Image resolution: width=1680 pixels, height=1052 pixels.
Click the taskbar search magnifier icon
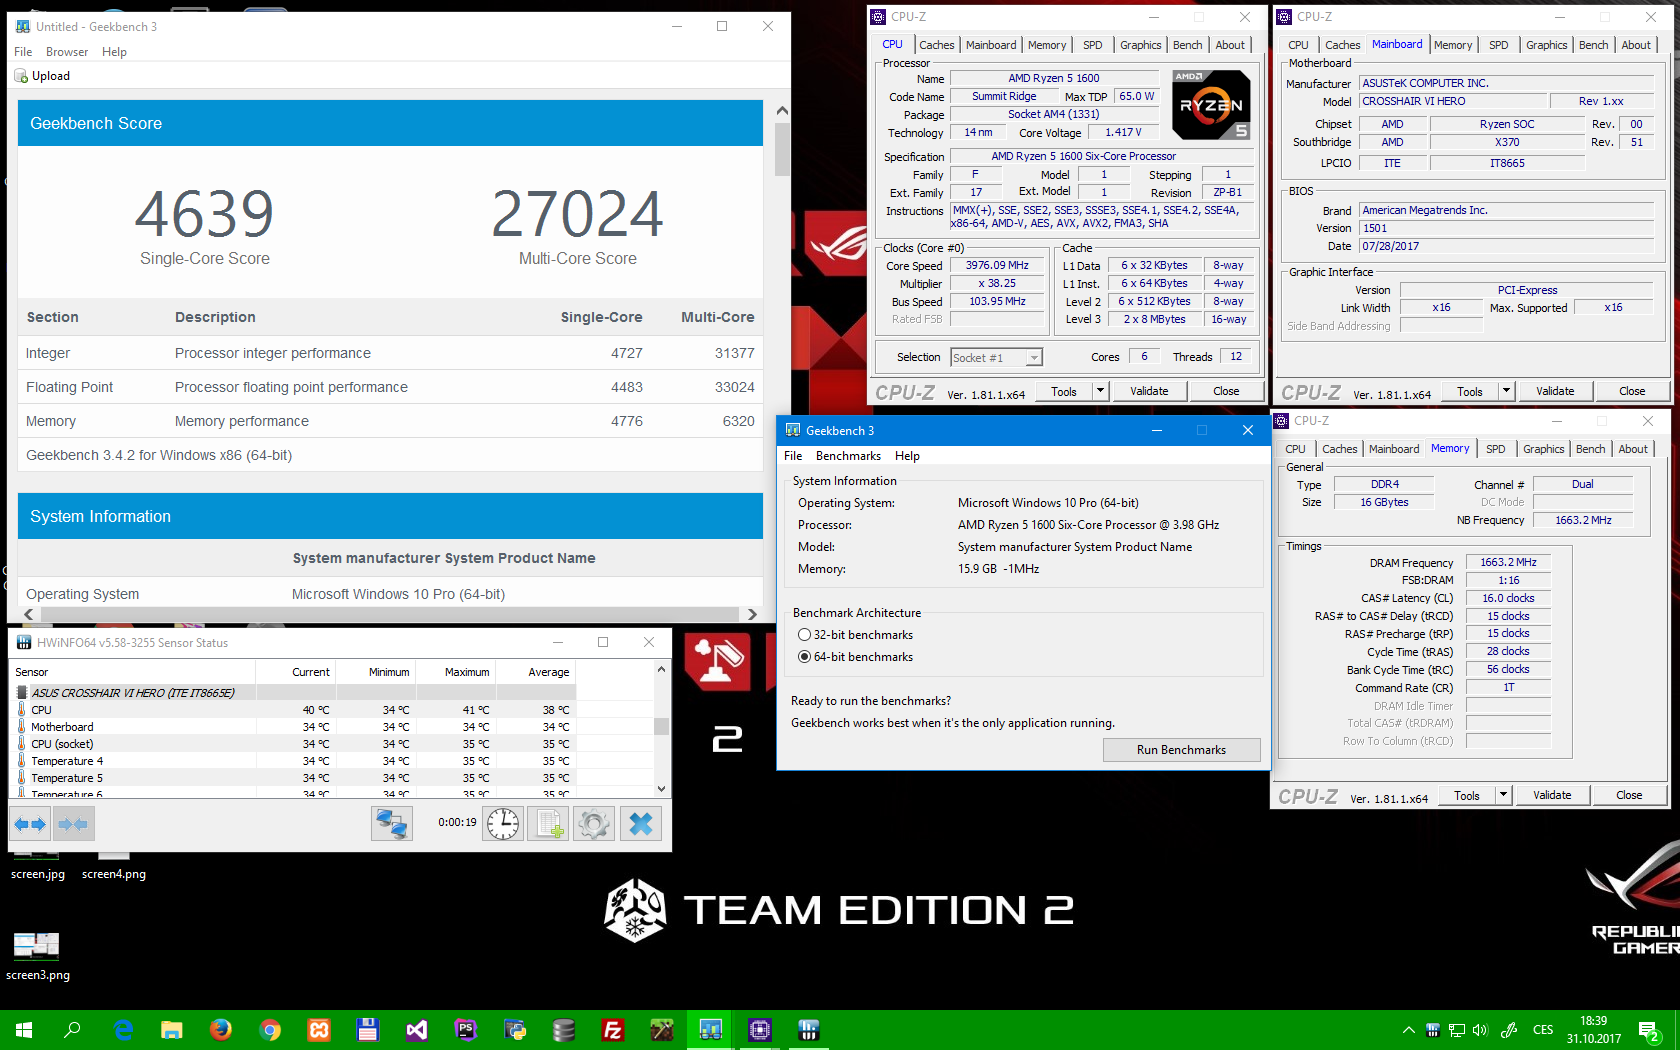click(x=72, y=1030)
